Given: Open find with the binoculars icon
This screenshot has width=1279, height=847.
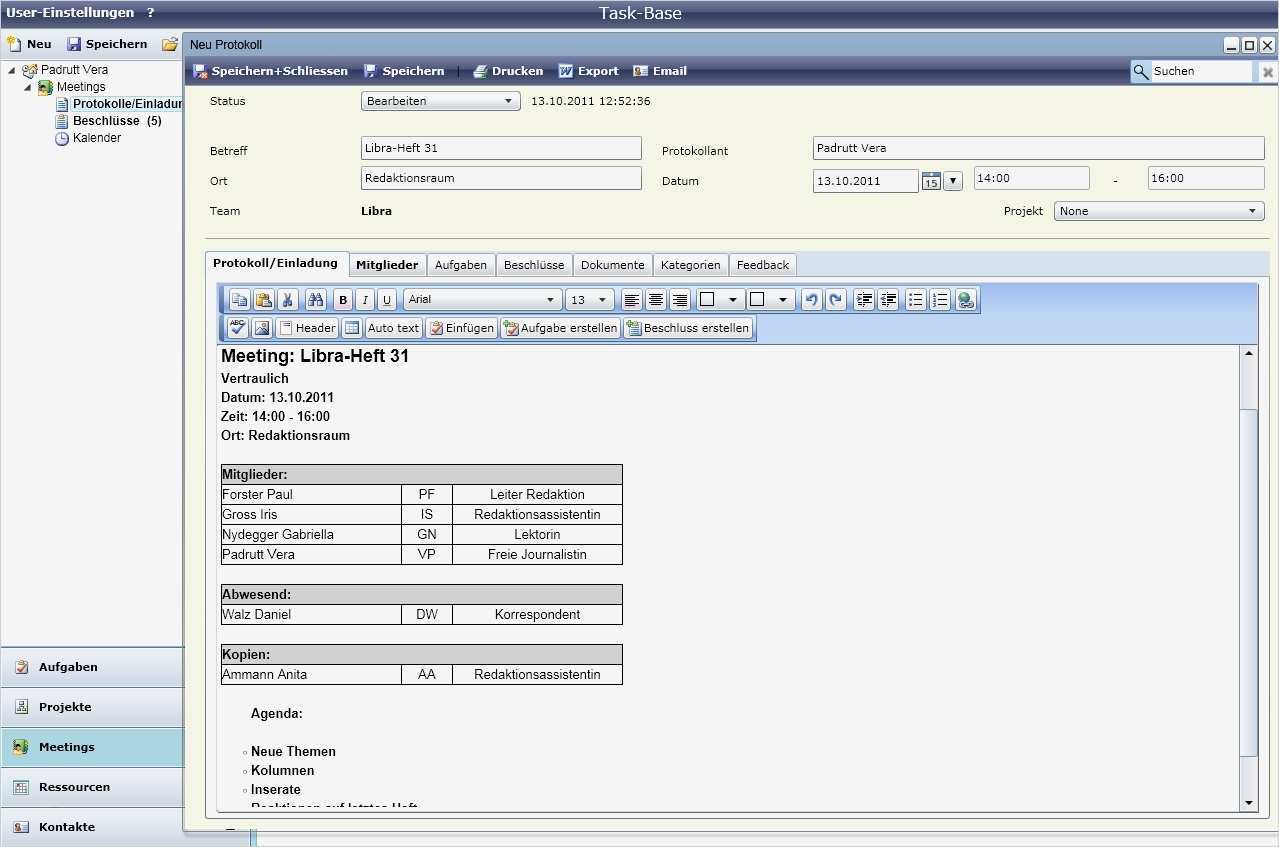Looking at the screenshot, I should tap(316, 300).
